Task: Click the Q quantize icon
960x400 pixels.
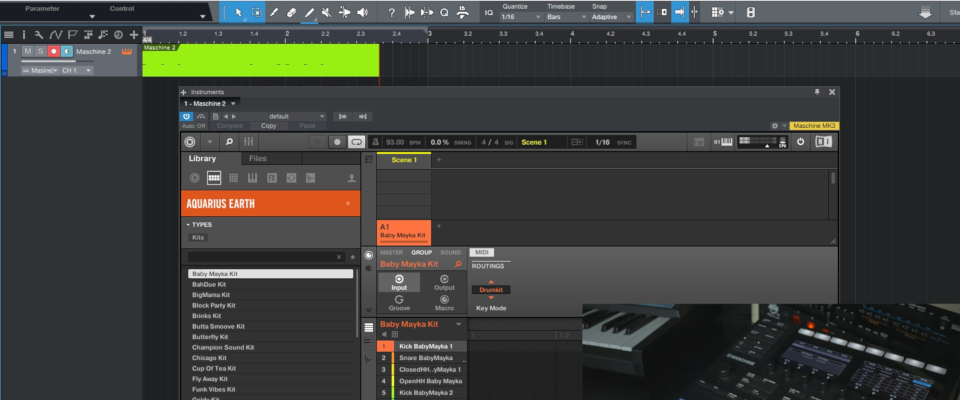Action: pyautogui.click(x=444, y=12)
